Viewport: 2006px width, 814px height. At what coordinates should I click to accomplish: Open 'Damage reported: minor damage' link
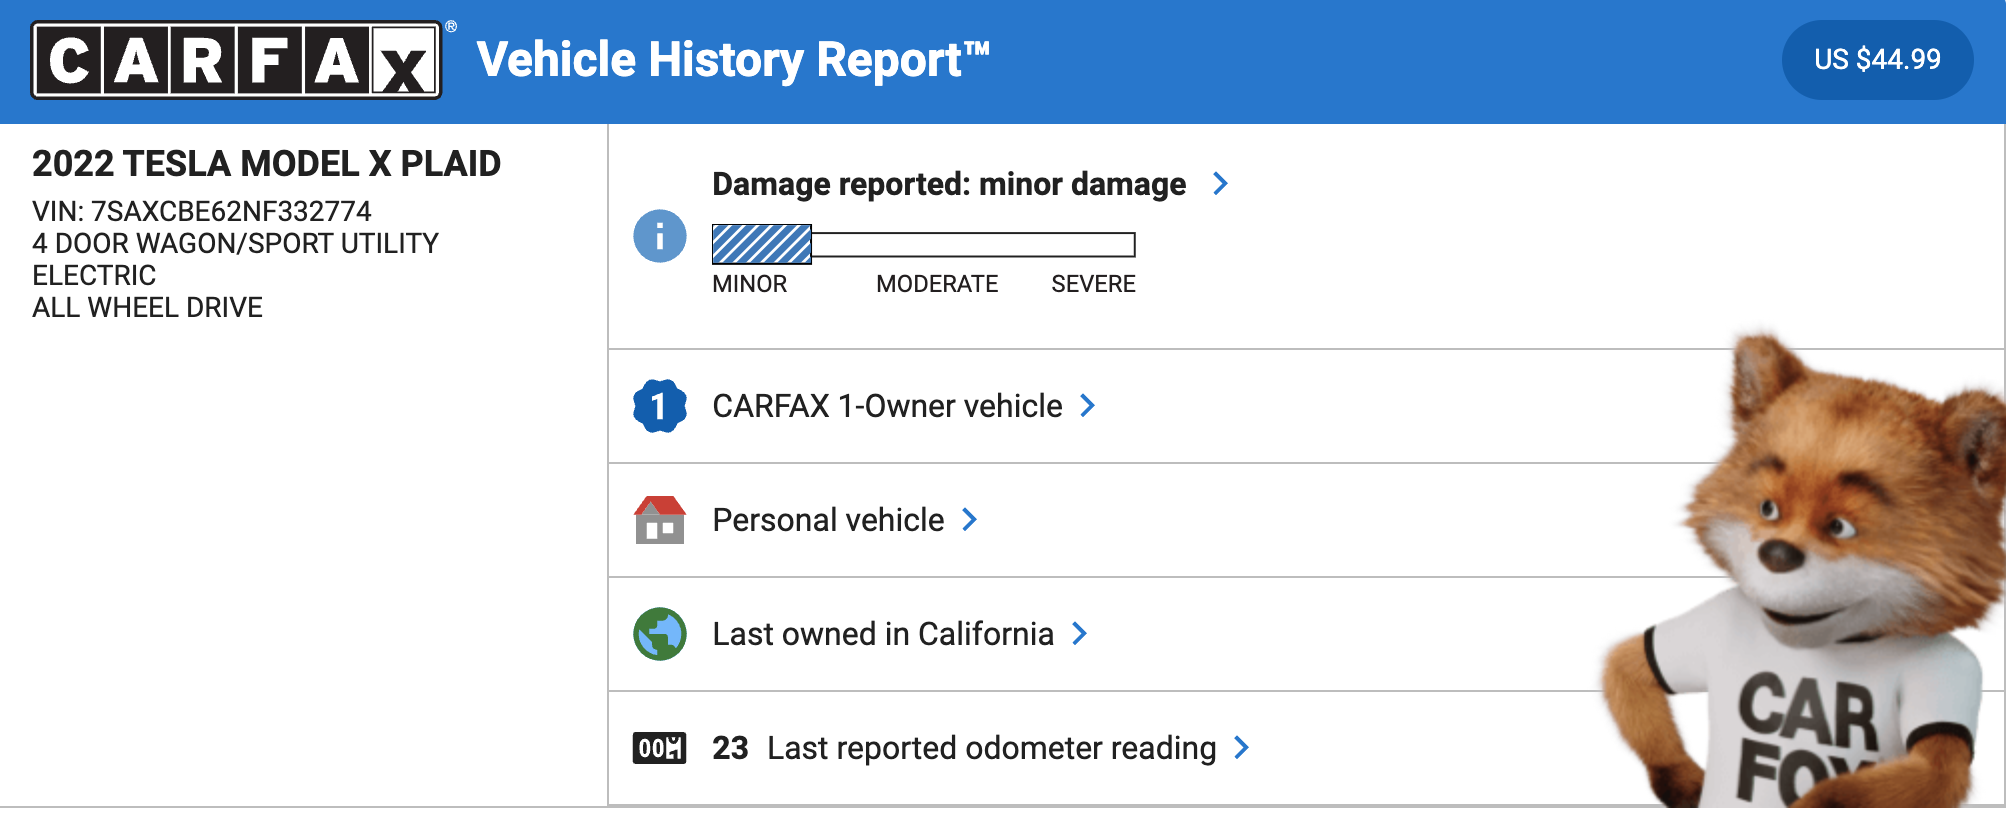(948, 184)
